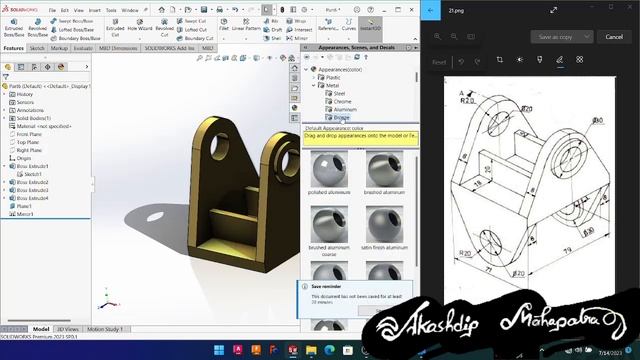This screenshot has width=640, height=360.
Task: Select the Chrome appearance folder
Action: click(x=338, y=101)
